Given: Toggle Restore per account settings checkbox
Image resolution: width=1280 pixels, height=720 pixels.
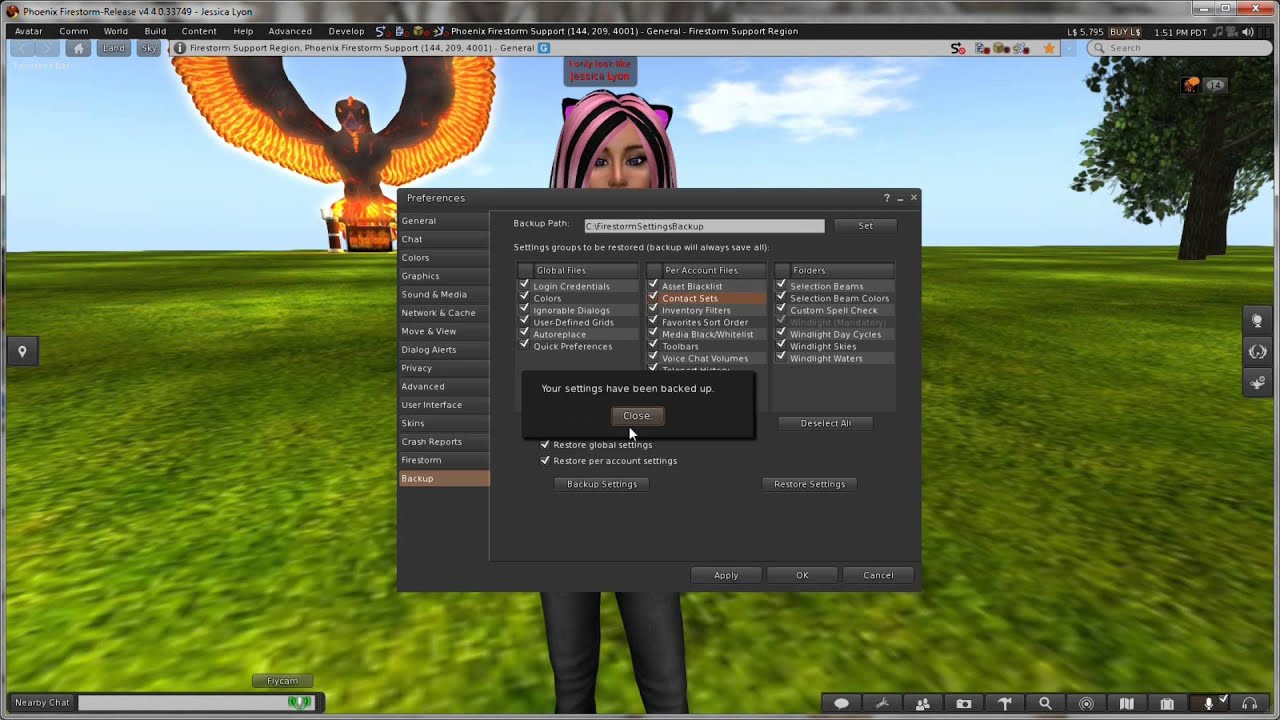Looking at the screenshot, I should coord(545,460).
